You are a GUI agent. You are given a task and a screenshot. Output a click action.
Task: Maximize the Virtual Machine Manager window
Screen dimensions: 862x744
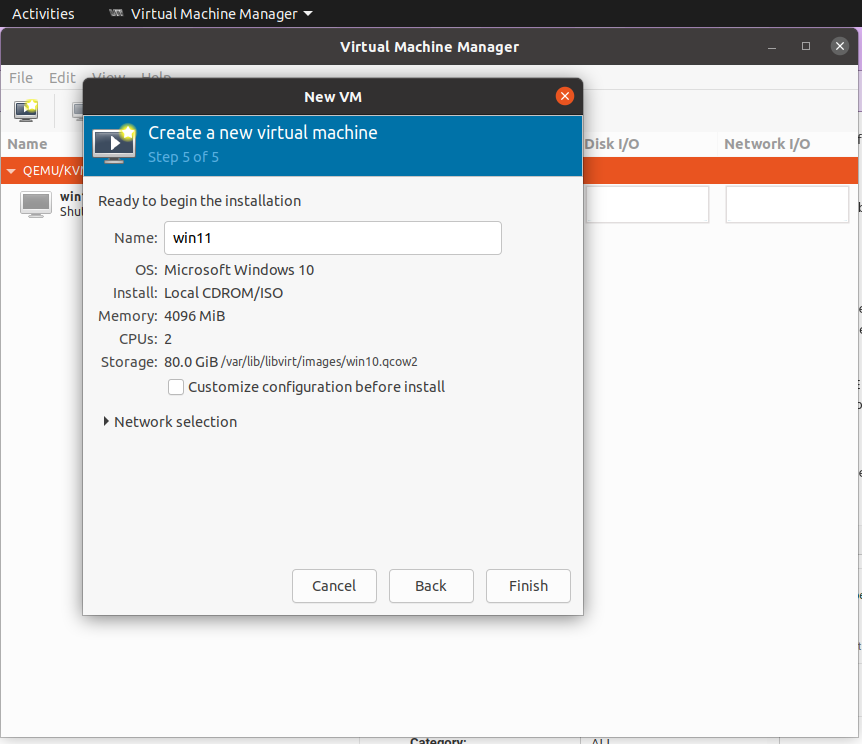(x=806, y=46)
